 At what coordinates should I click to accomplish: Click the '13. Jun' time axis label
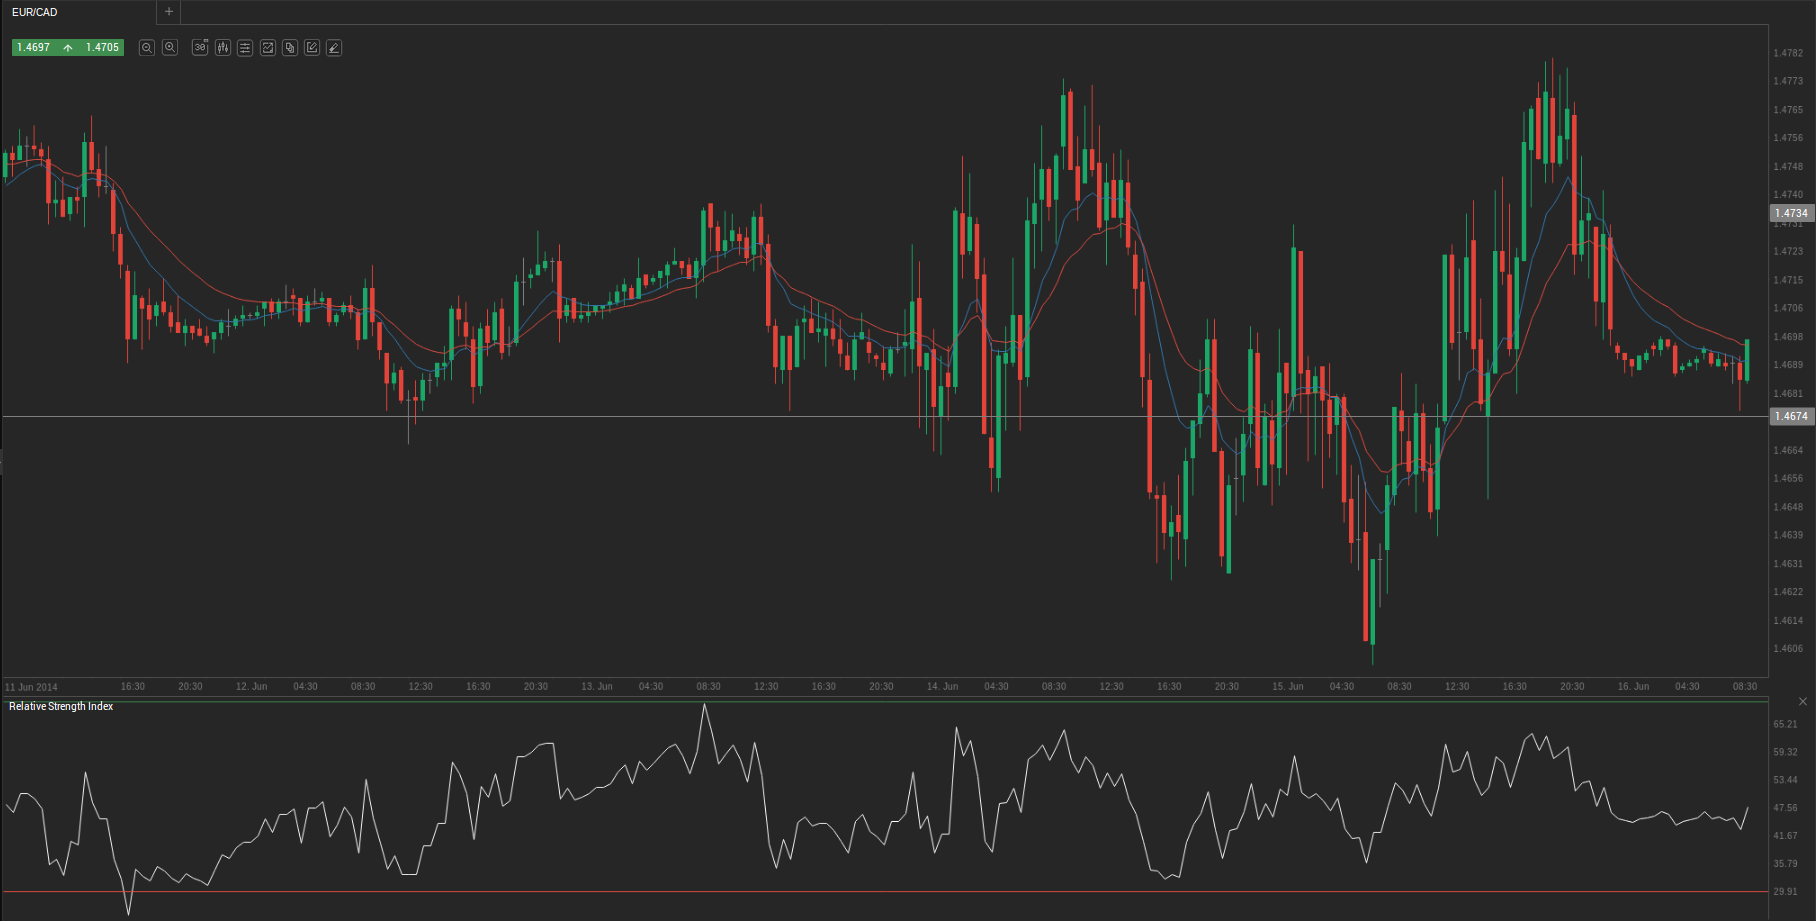point(597,687)
